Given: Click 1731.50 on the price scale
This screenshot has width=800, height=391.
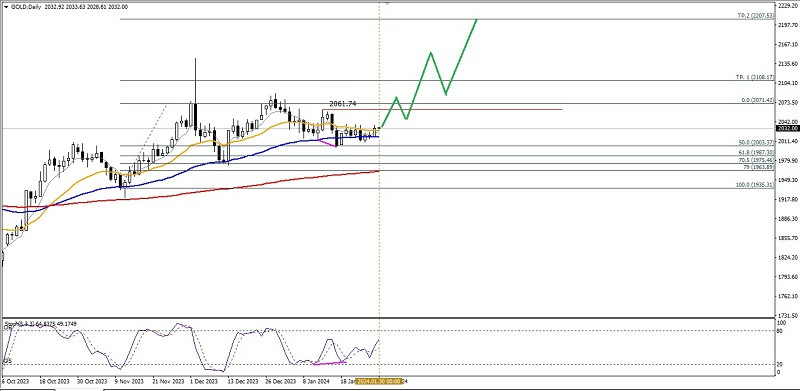Looking at the screenshot, I should (x=788, y=315).
